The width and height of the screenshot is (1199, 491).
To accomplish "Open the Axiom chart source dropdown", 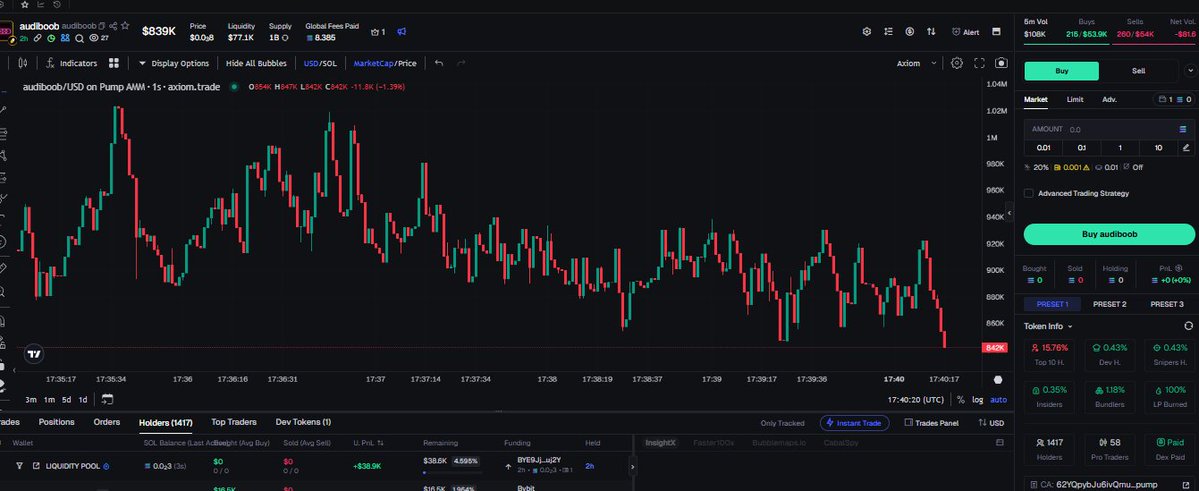I will click(x=916, y=63).
